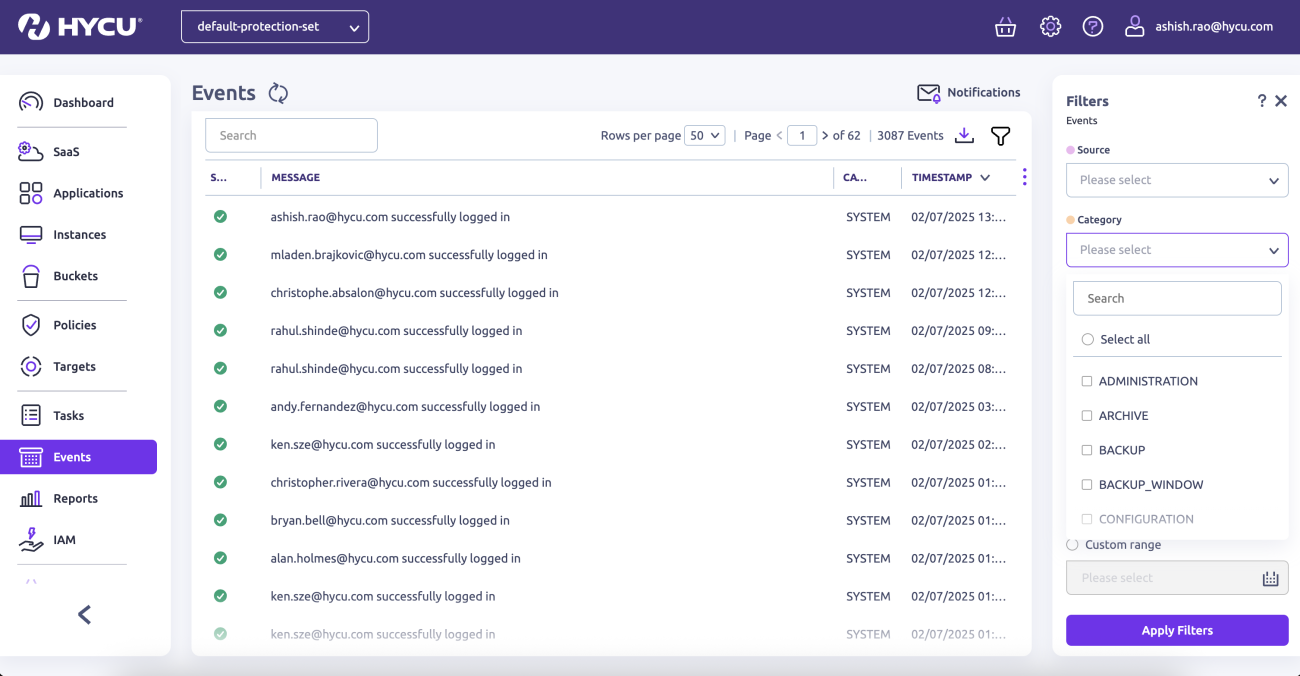Open the Source filter dropdown

coord(1177,180)
